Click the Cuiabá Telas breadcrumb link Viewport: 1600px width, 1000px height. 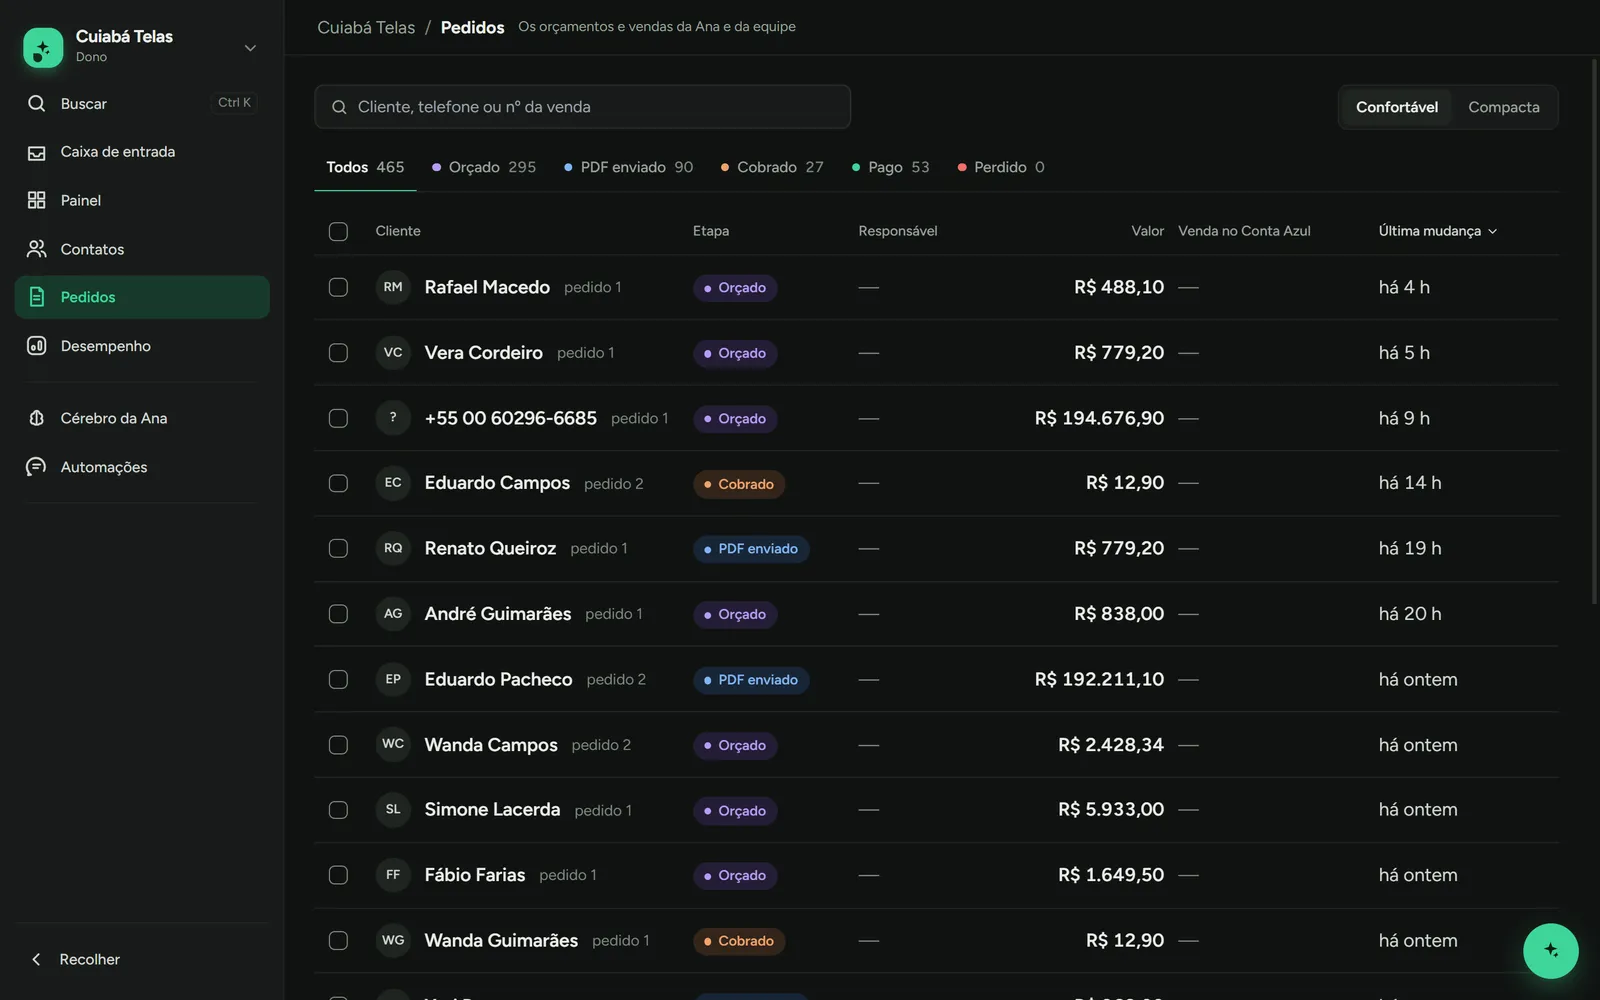[366, 27]
